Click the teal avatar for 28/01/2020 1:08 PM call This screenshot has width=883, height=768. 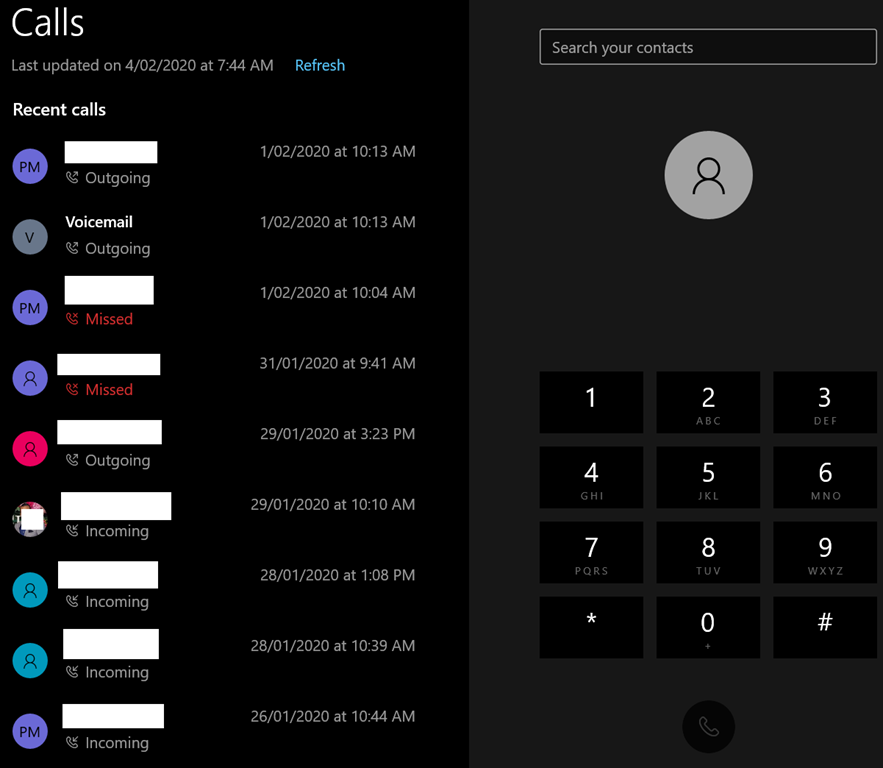point(30,590)
